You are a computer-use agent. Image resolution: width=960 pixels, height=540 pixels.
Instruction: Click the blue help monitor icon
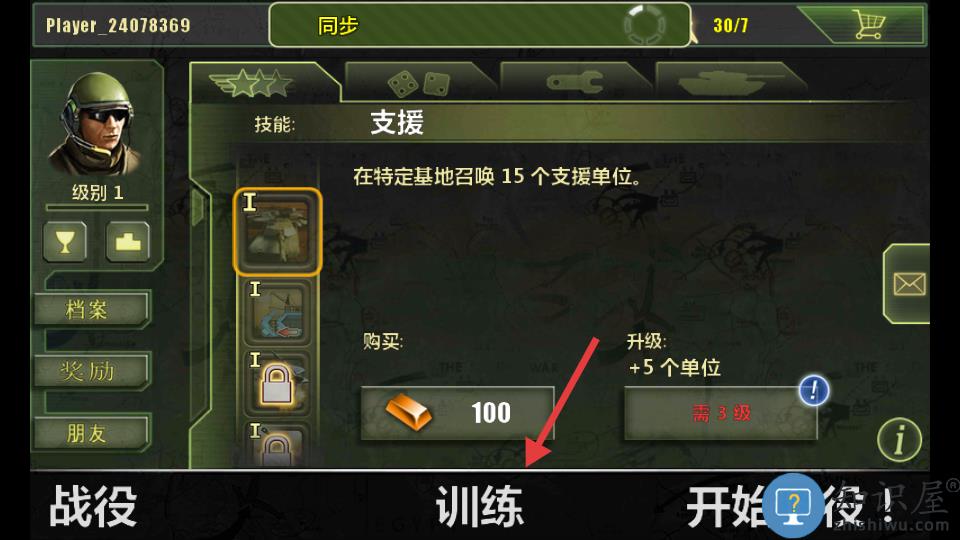coord(793,506)
